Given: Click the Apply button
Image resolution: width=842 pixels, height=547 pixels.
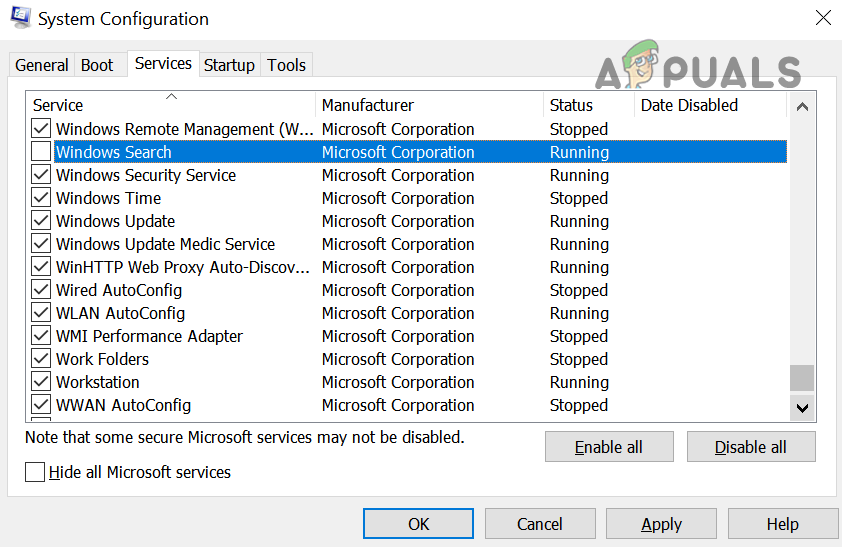Looking at the screenshot, I should tap(661, 524).
